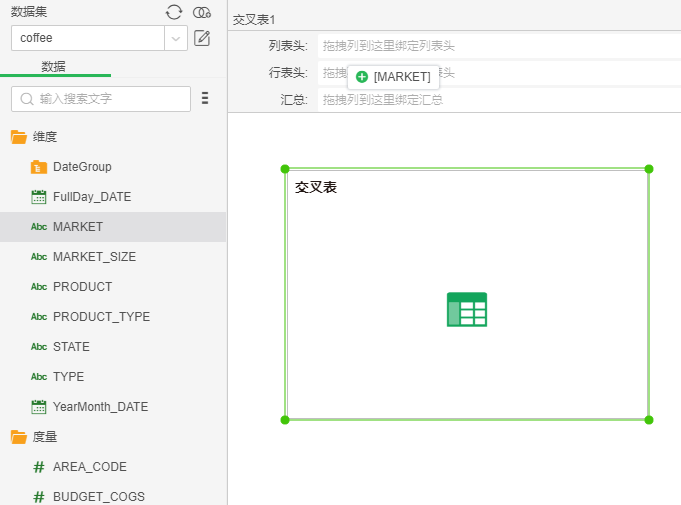This screenshot has width=681, height=505.
Task: Select YearMonth_DATE field
Action: [x=100, y=407]
